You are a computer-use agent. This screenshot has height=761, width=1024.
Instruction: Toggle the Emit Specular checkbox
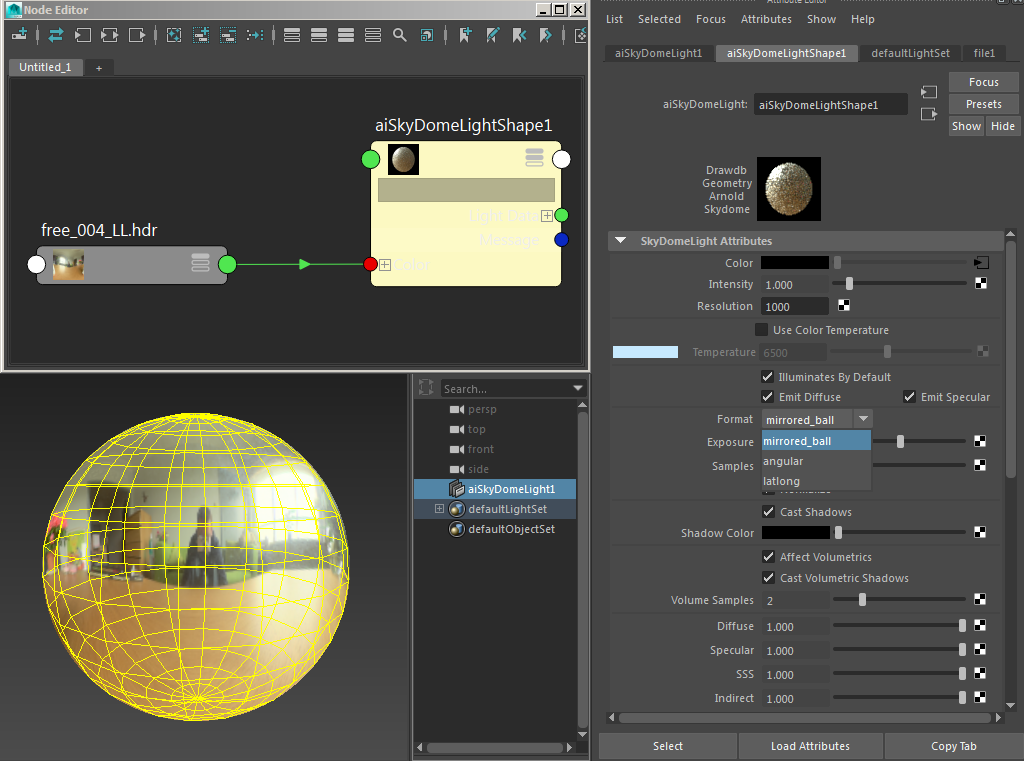(x=909, y=397)
